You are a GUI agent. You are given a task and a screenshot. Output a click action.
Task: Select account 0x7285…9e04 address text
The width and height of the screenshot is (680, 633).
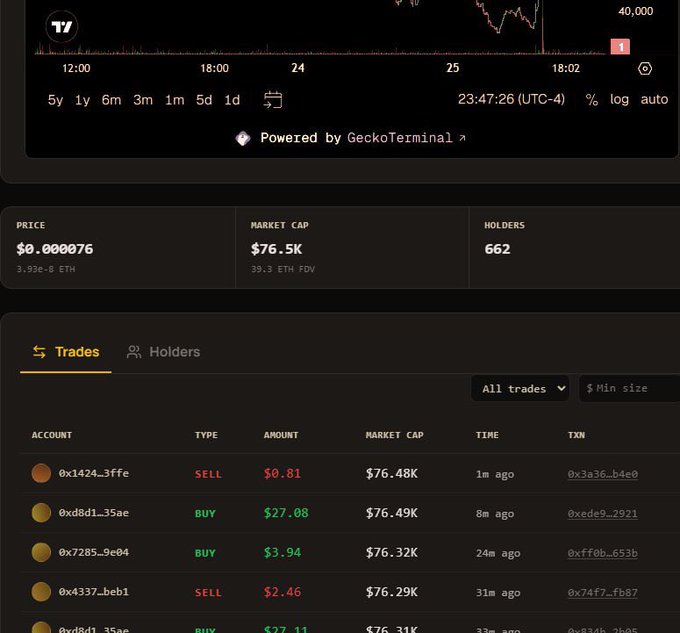[x=94, y=552]
